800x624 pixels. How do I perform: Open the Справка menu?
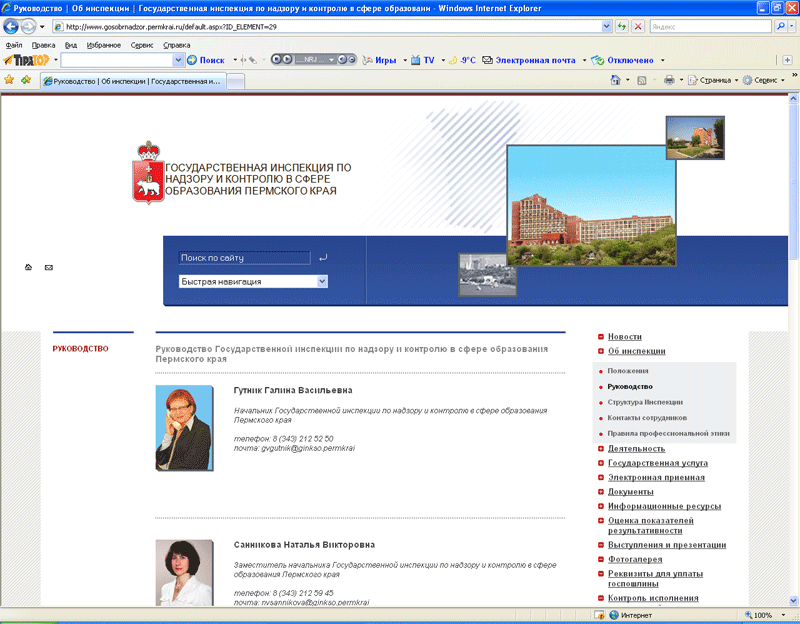click(x=177, y=45)
